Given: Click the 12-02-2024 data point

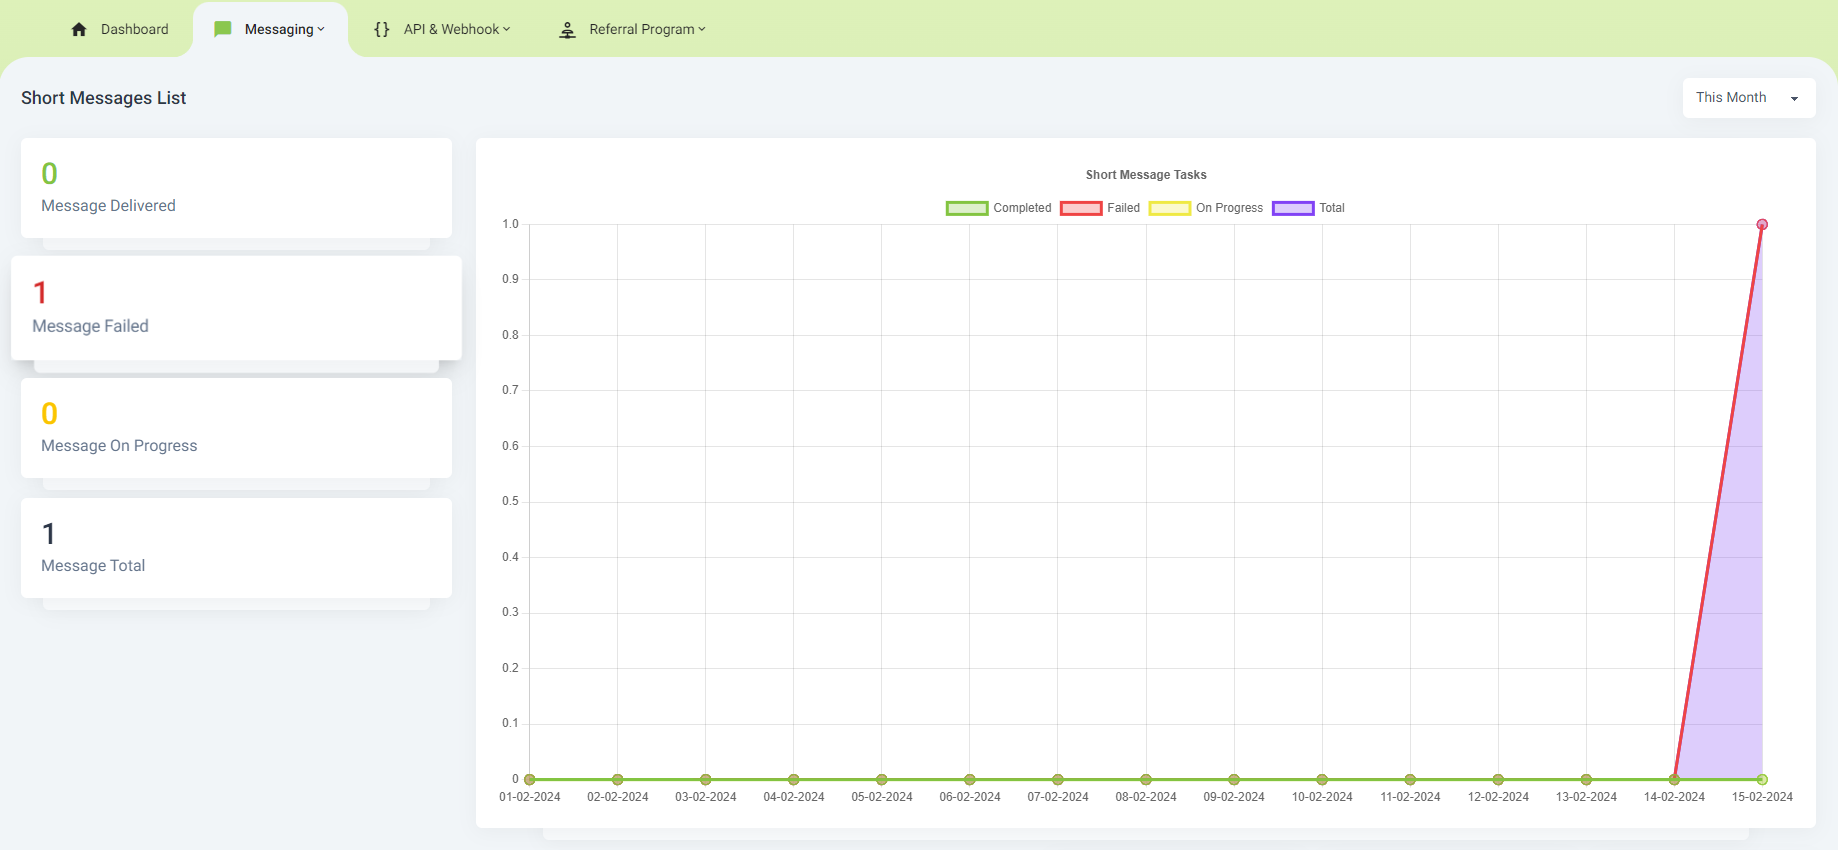Looking at the screenshot, I should tap(1498, 779).
